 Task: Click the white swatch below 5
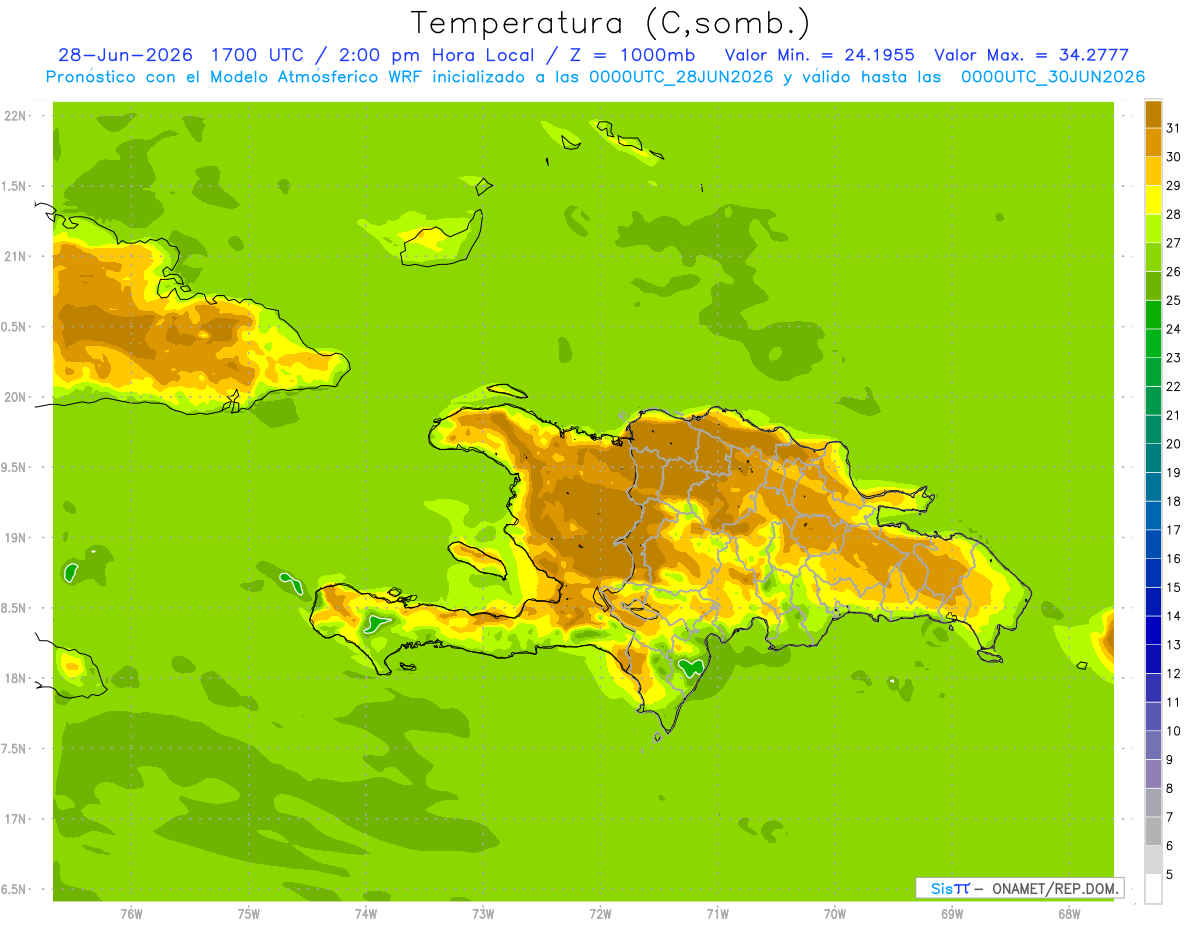tap(1153, 889)
